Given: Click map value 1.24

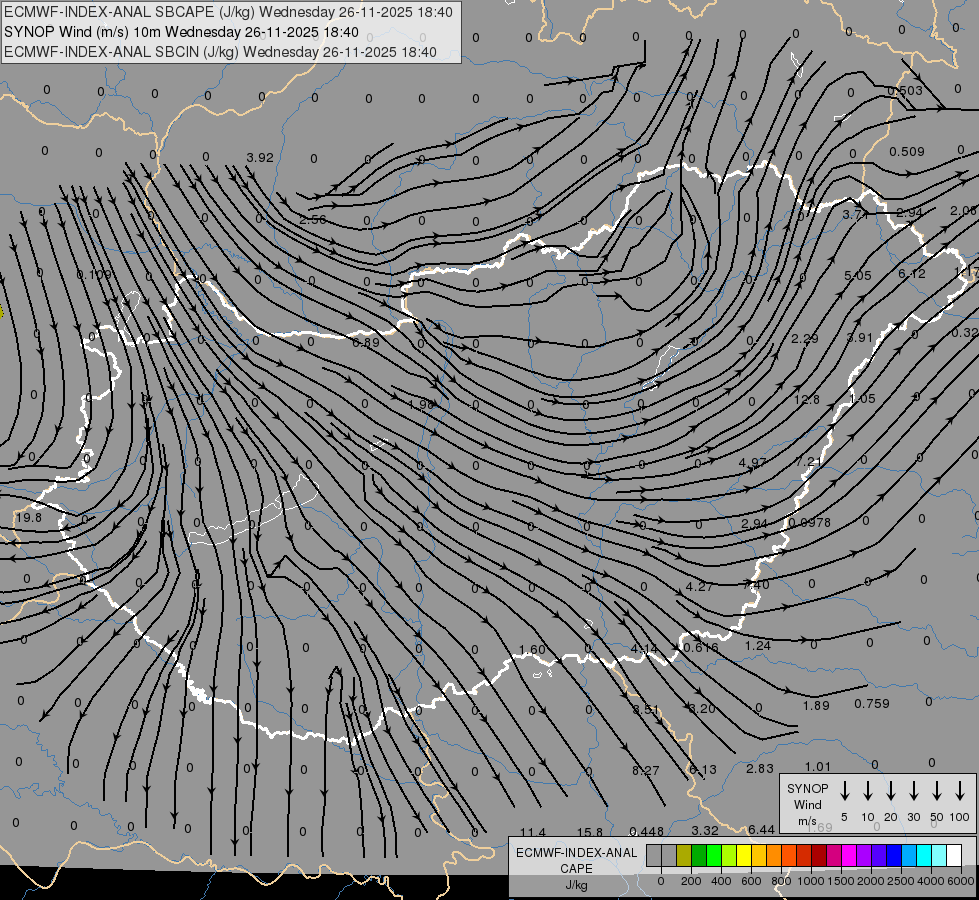Looking at the screenshot, I should tap(758, 646).
